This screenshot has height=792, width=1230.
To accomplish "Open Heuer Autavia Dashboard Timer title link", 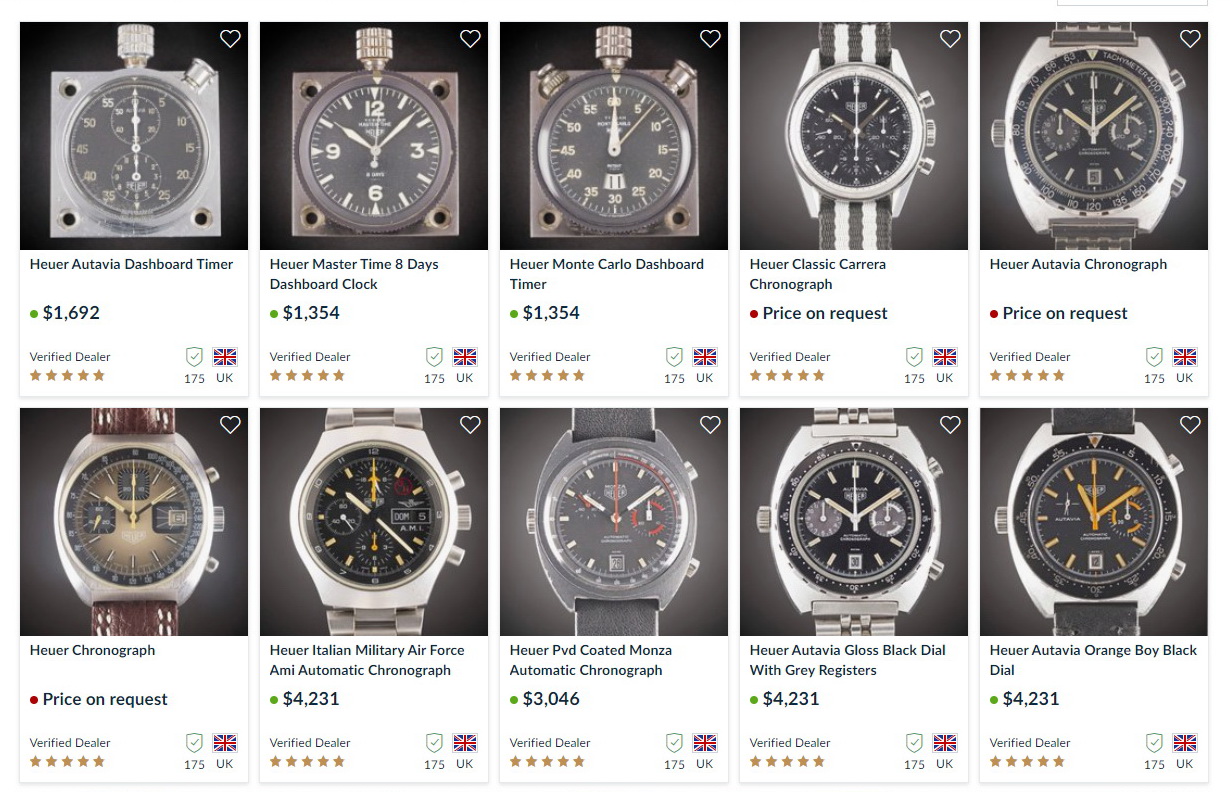I will [x=131, y=264].
